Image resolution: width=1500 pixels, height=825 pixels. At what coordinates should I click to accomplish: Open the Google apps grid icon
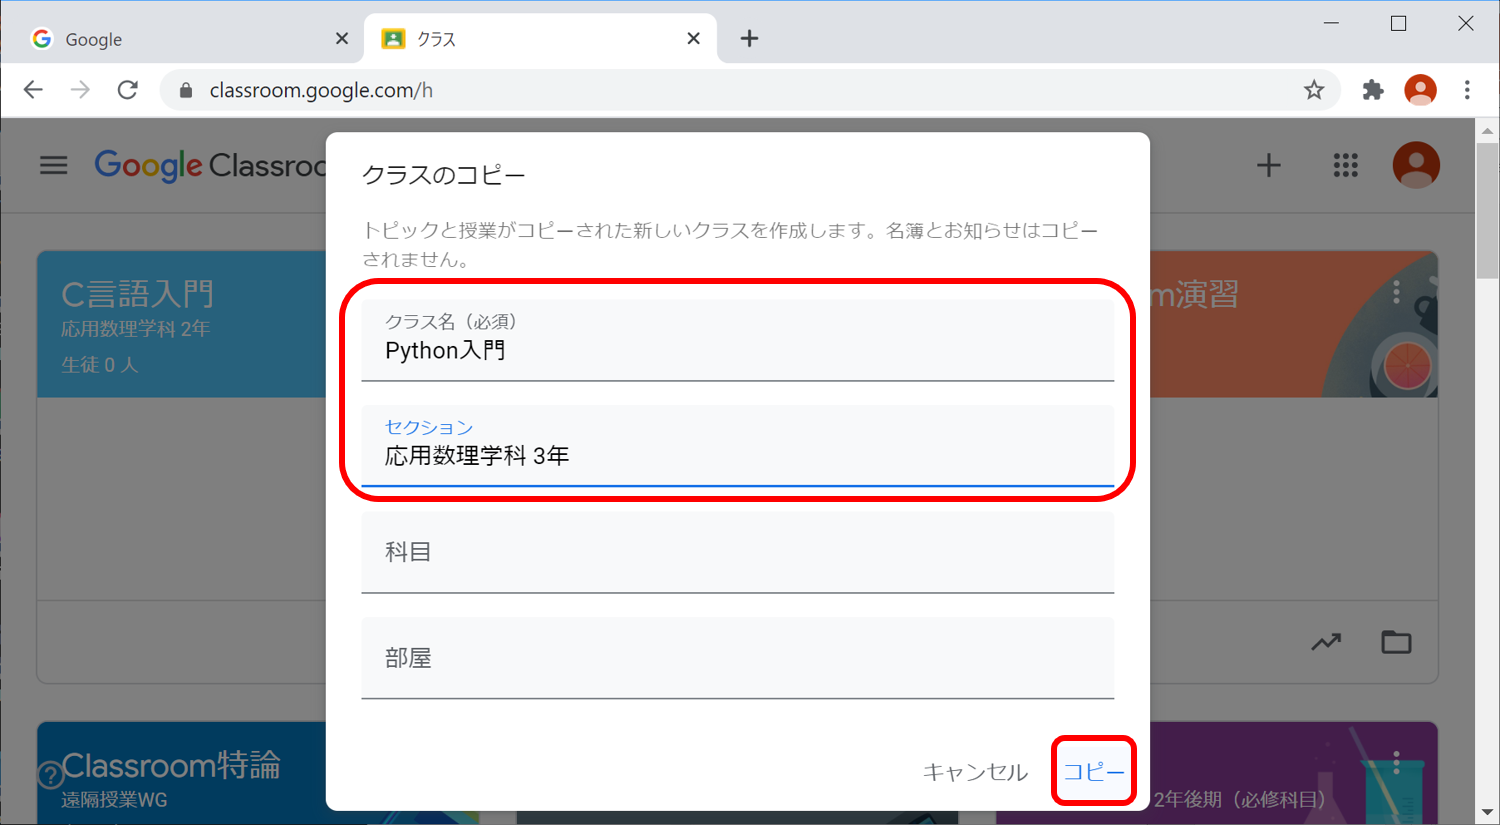click(1346, 165)
